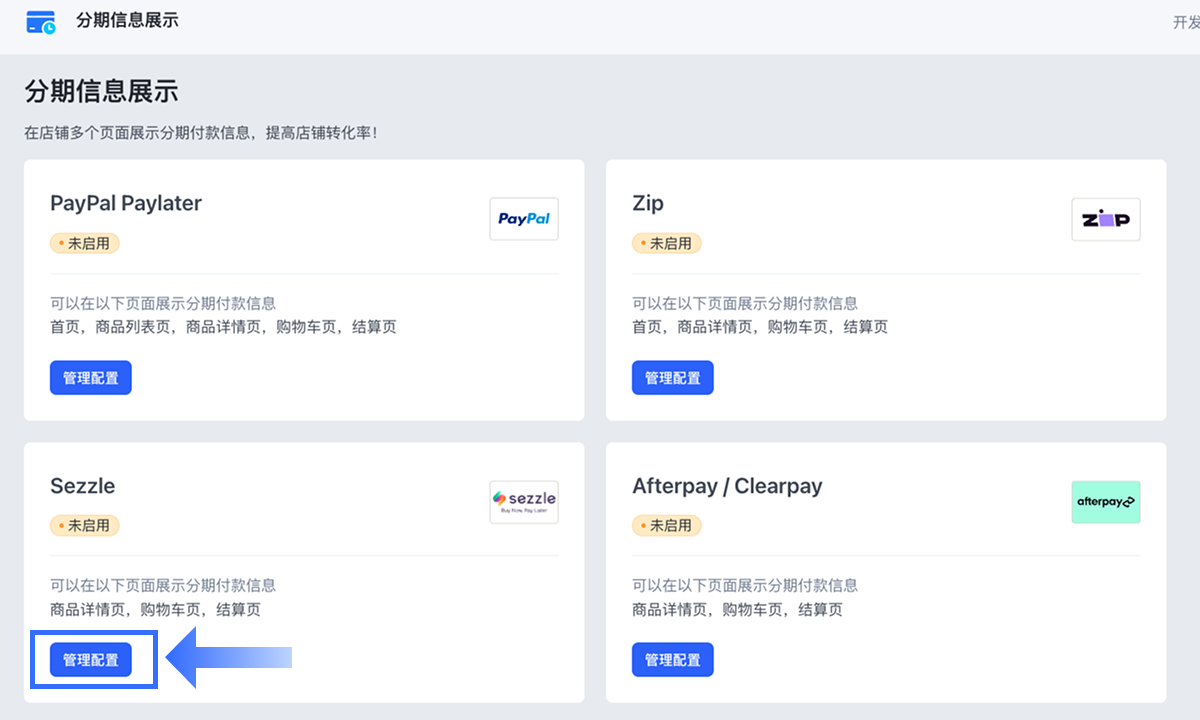Click the Afterpay logo icon
Viewport: 1200px width, 720px height.
tap(1105, 502)
